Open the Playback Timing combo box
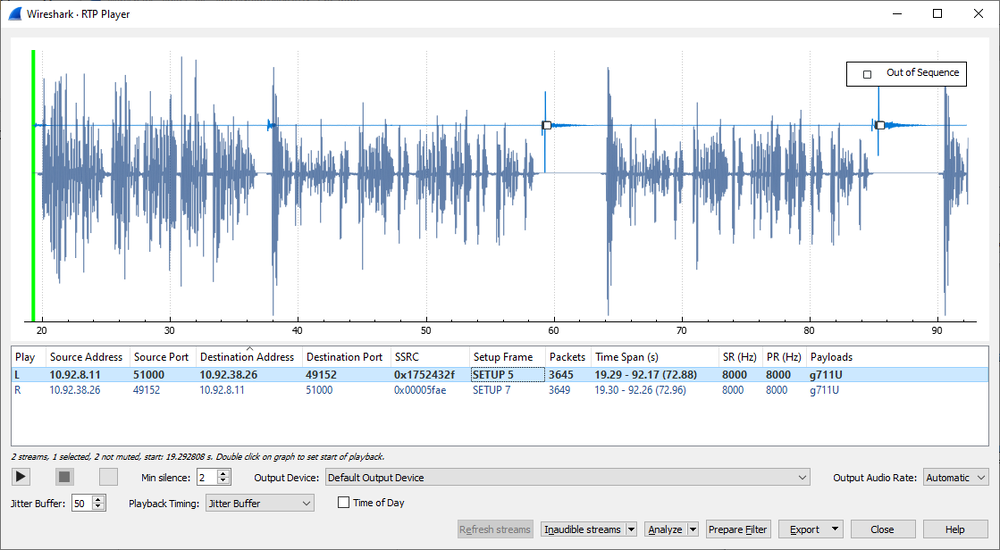This screenshot has width=1000, height=550. [x=259, y=503]
